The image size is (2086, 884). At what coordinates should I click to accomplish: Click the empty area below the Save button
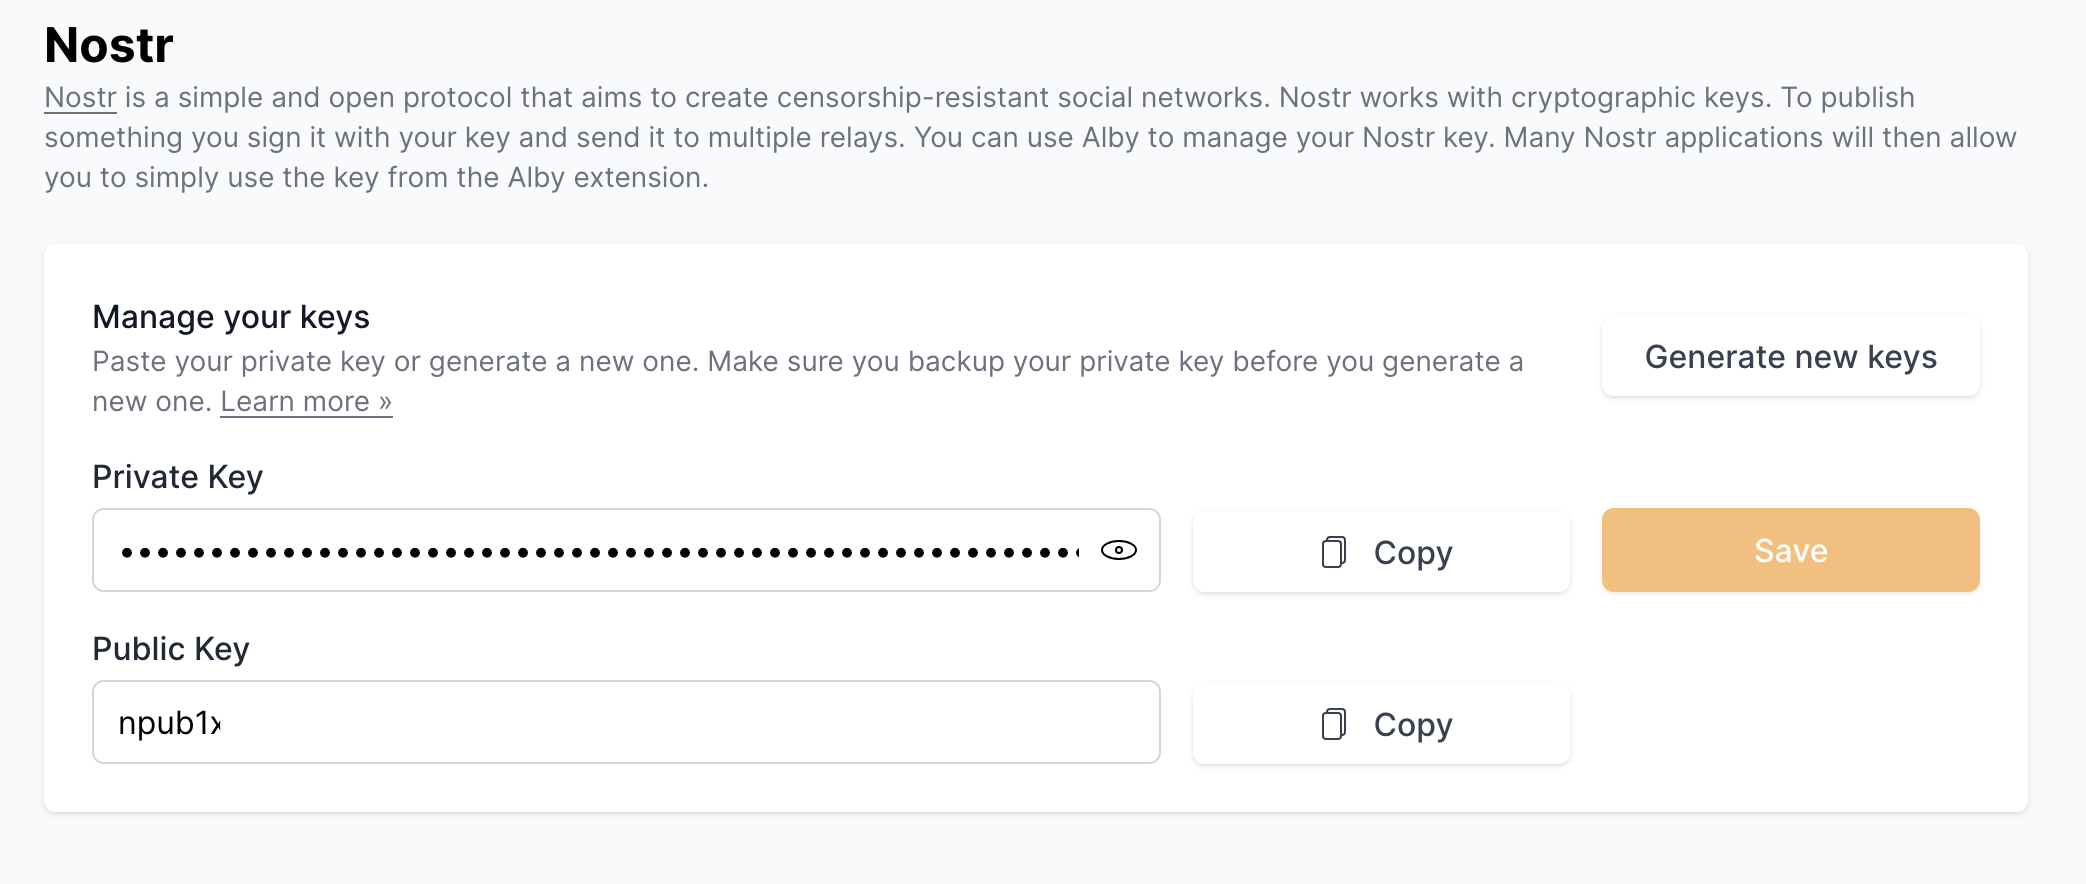(1790, 690)
